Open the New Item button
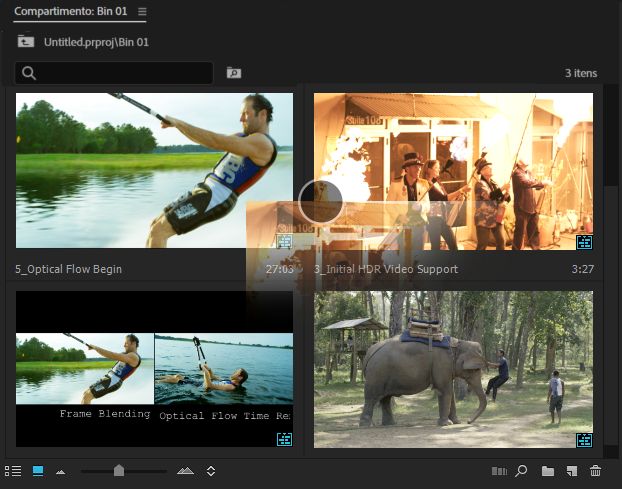 (x=572, y=471)
